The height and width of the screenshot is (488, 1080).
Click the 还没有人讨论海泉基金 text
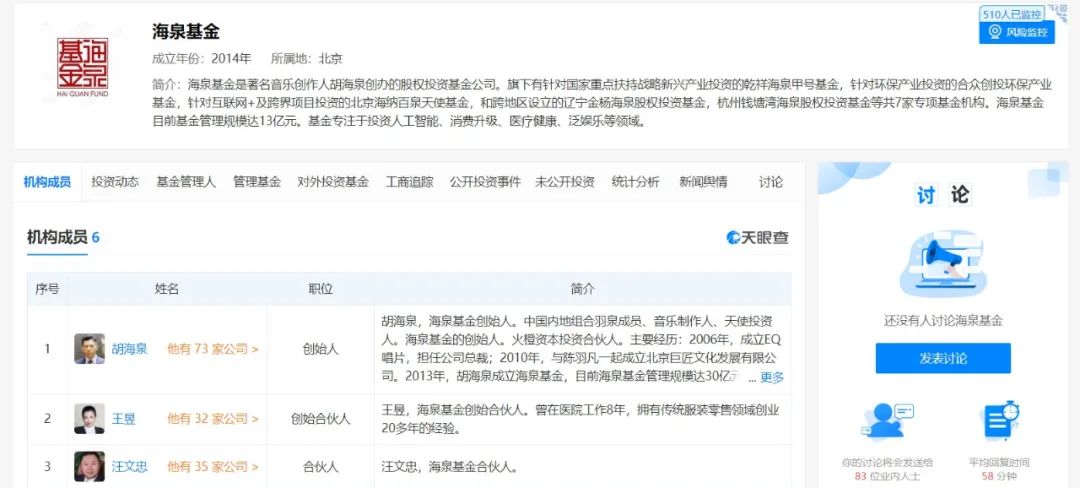pos(943,321)
